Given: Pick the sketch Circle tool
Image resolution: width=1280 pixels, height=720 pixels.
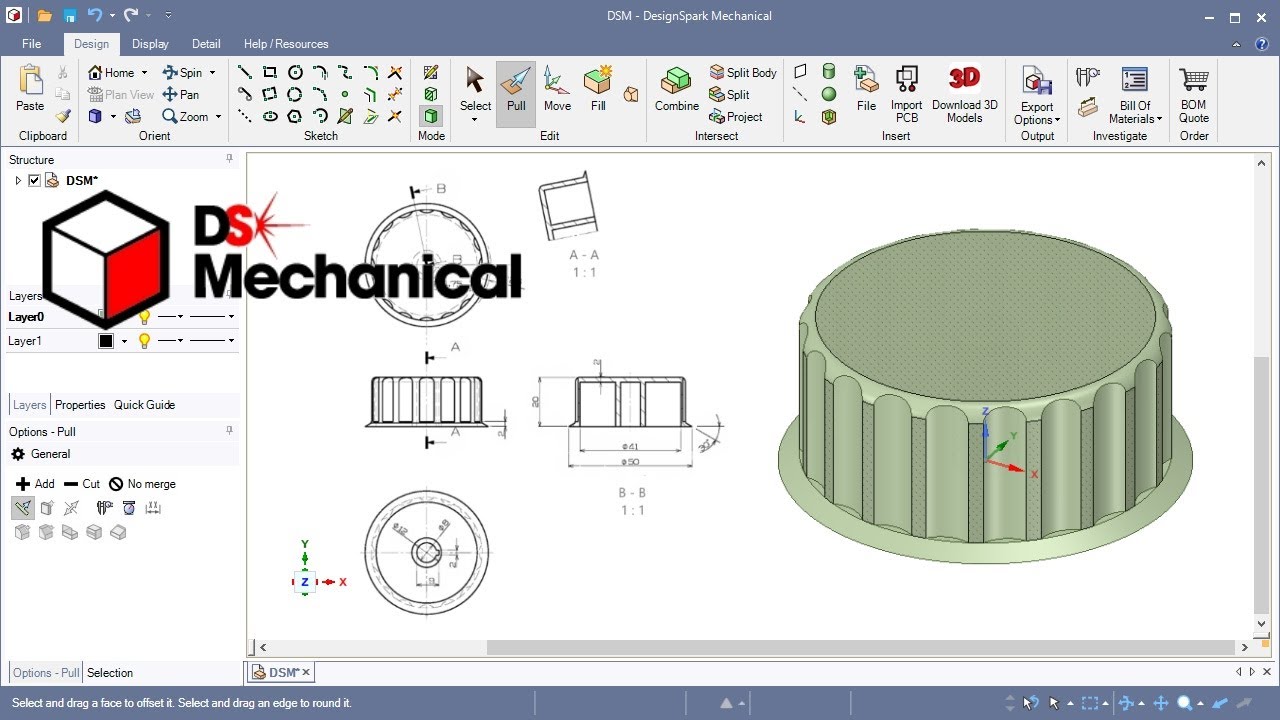Looking at the screenshot, I should point(295,72).
